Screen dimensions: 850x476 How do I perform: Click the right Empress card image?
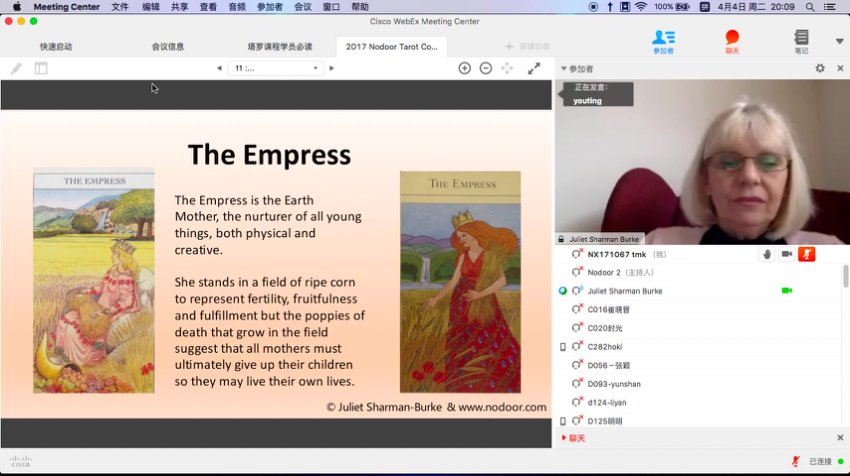pos(460,282)
